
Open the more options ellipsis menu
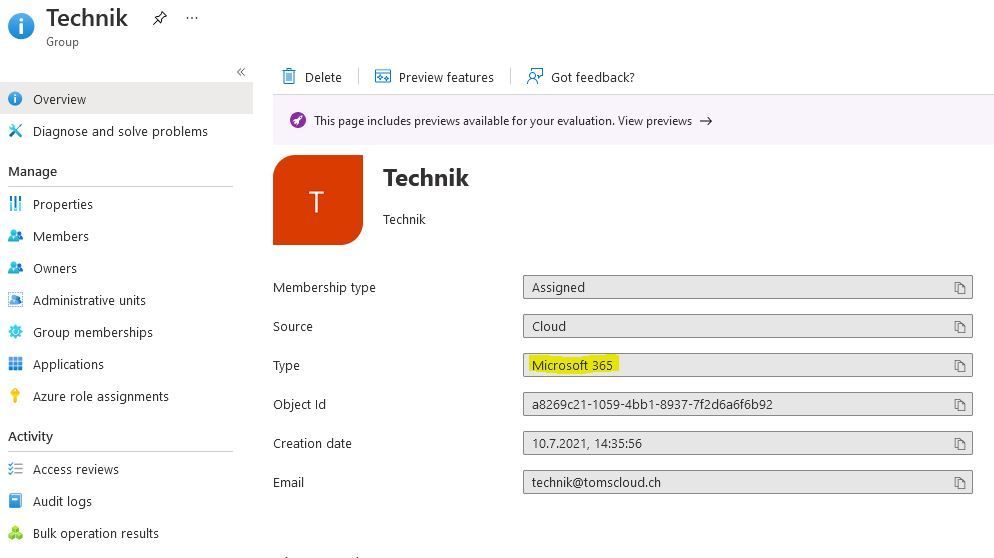(x=192, y=18)
